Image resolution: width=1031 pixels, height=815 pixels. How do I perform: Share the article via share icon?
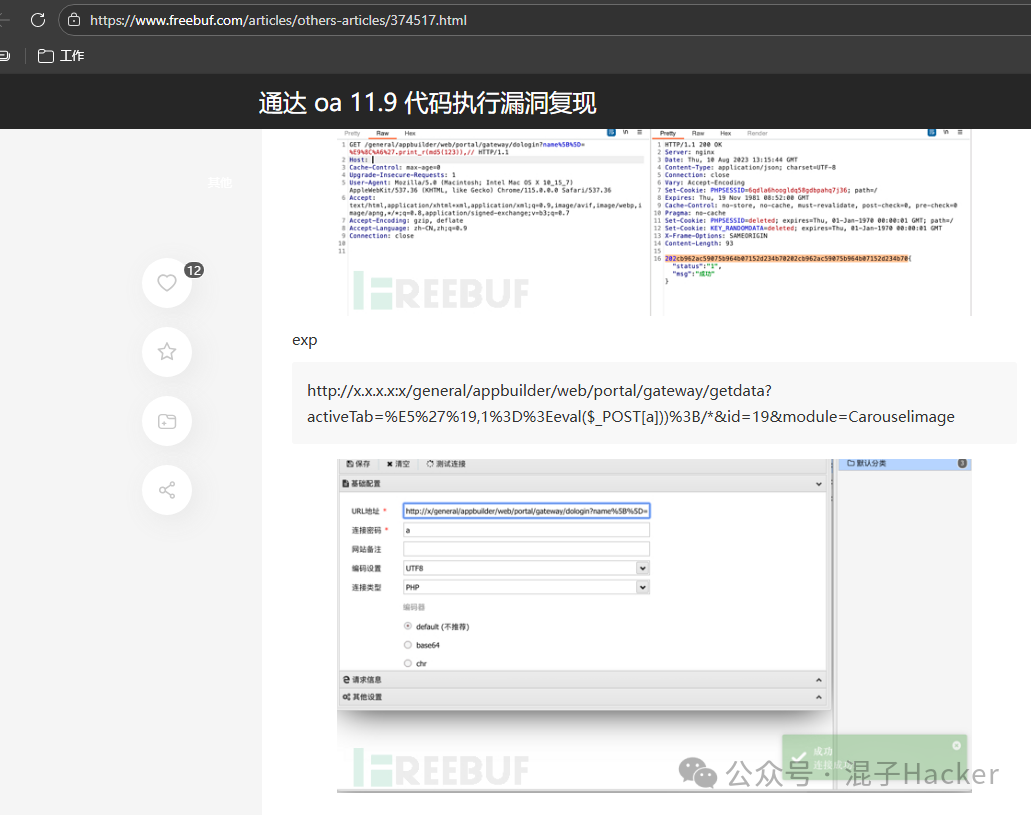click(x=167, y=490)
